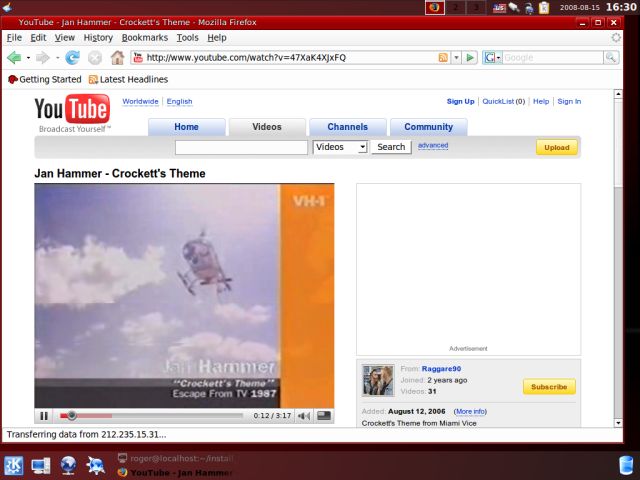Open the Home page icon in toolbar
Image resolution: width=640 pixels, height=480 pixels.
point(117,58)
